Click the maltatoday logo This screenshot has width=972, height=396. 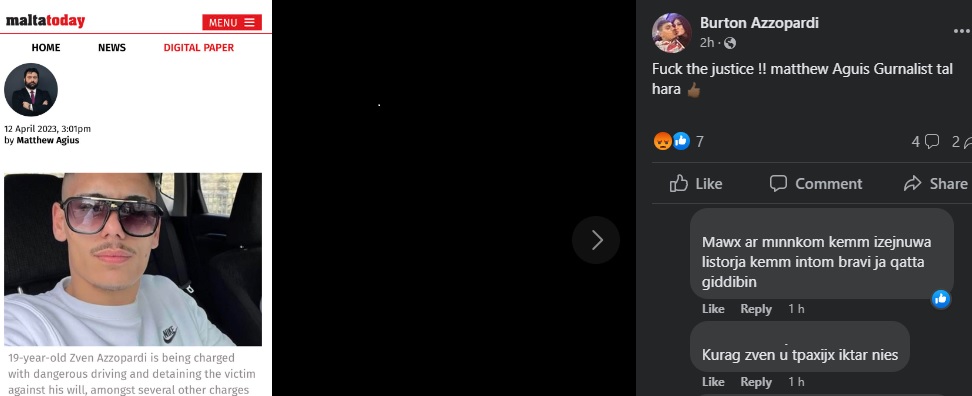45,21
